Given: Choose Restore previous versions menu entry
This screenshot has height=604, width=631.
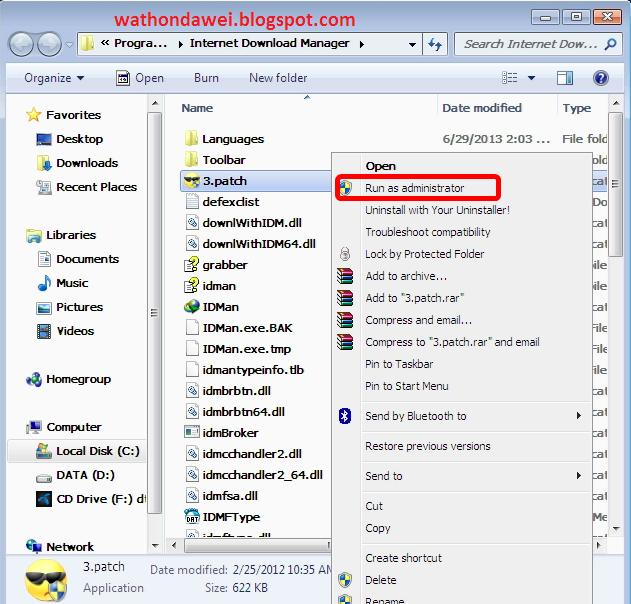Looking at the screenshot, I should (x=428, y=446).
